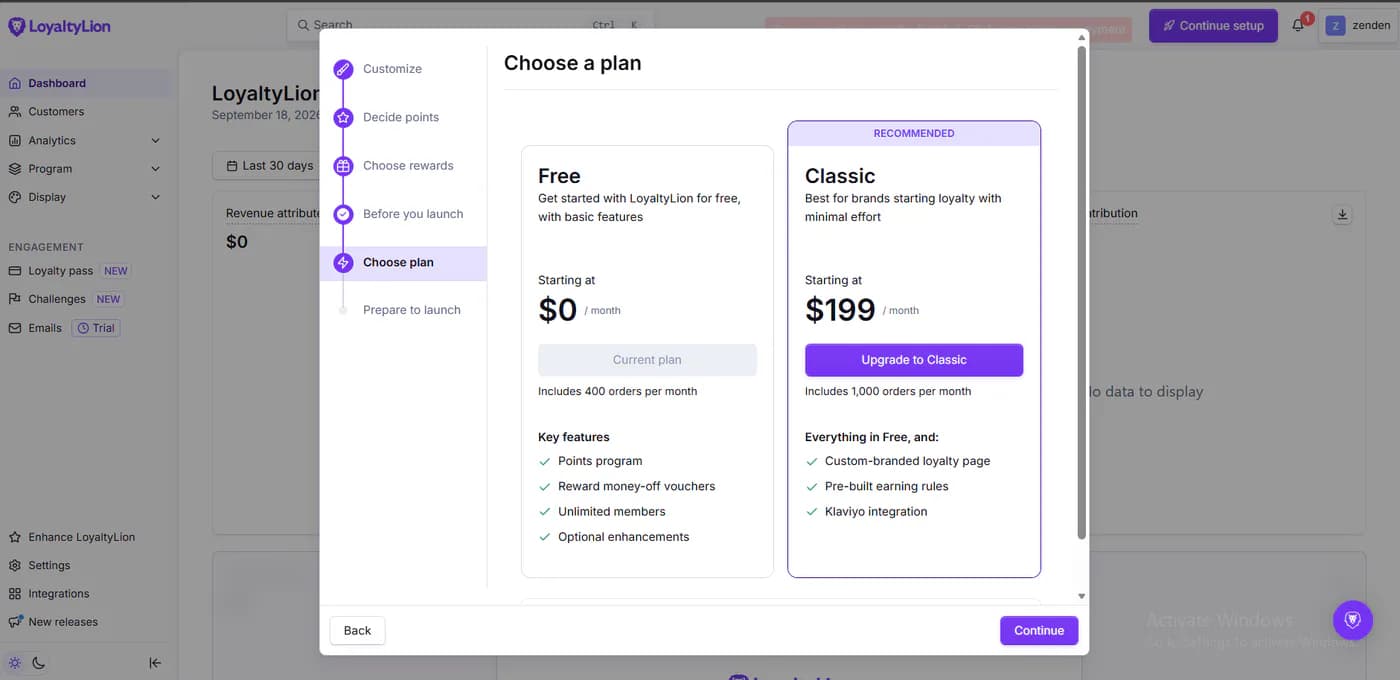Expand the Analytics menu chevron
This screenshot has height=680, width=1400.
(155, 141)
